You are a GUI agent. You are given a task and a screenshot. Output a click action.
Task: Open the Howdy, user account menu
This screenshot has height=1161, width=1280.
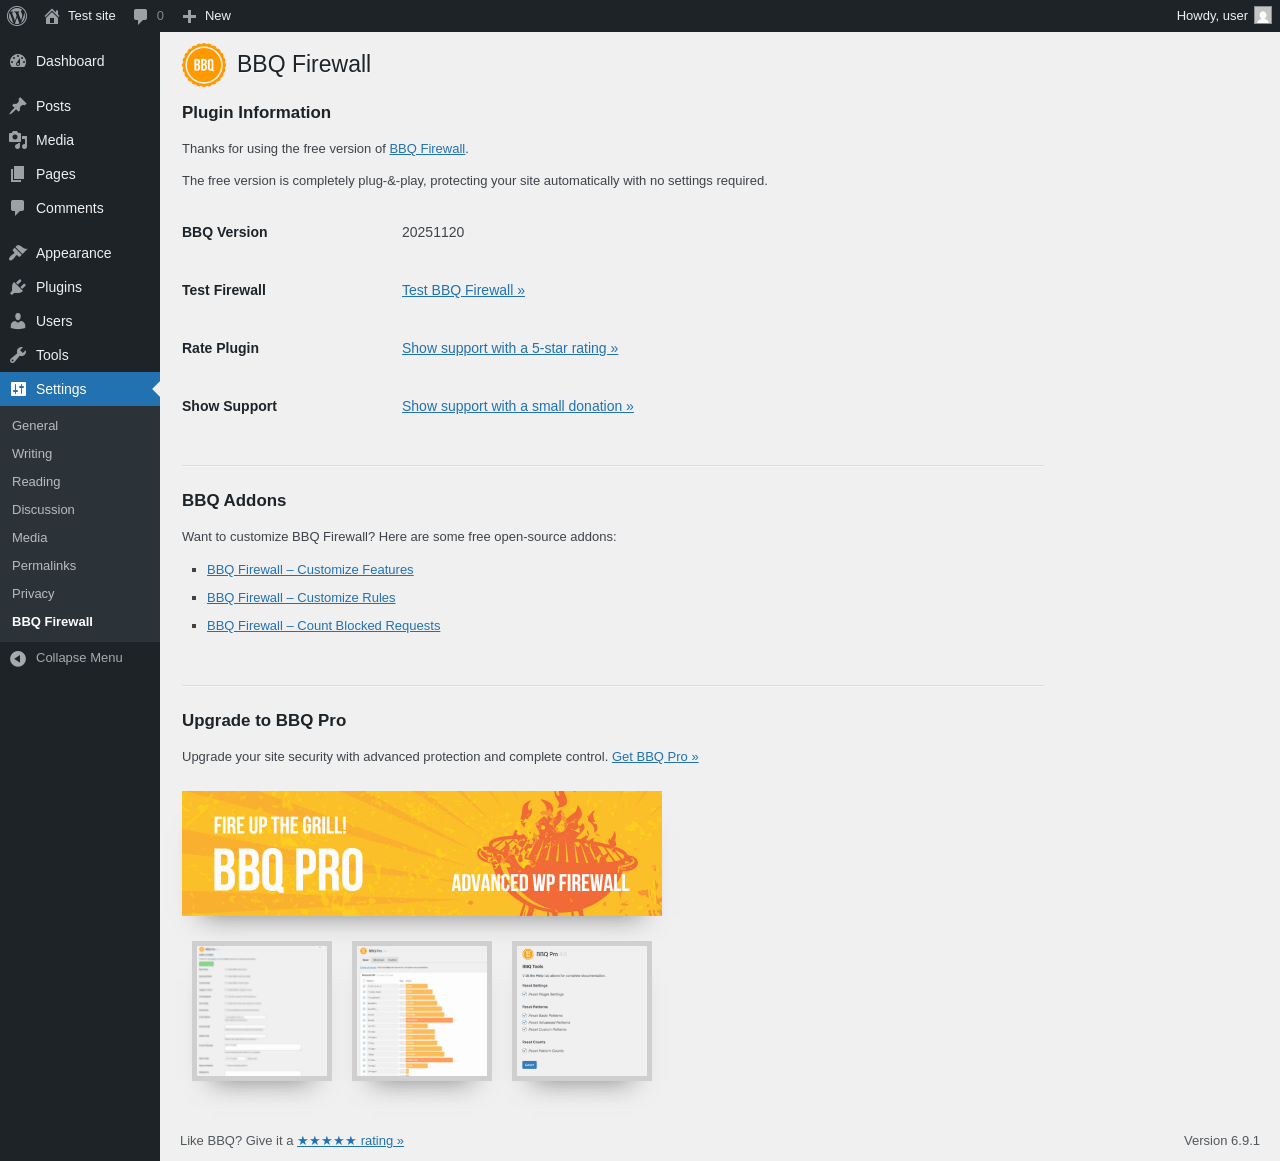(1224, 16)
